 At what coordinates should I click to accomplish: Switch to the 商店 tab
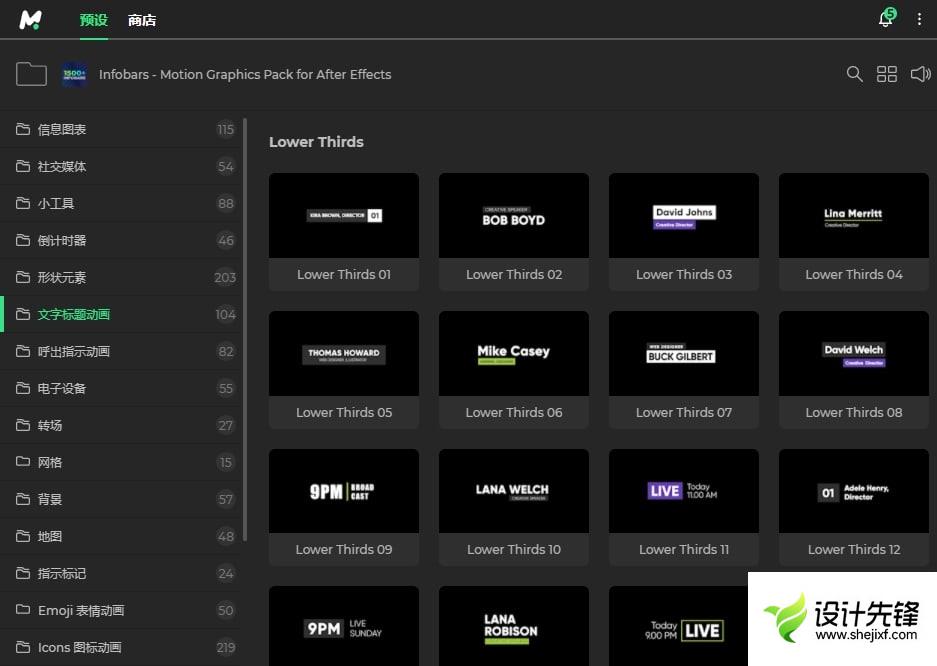click(x=142, y=20)
